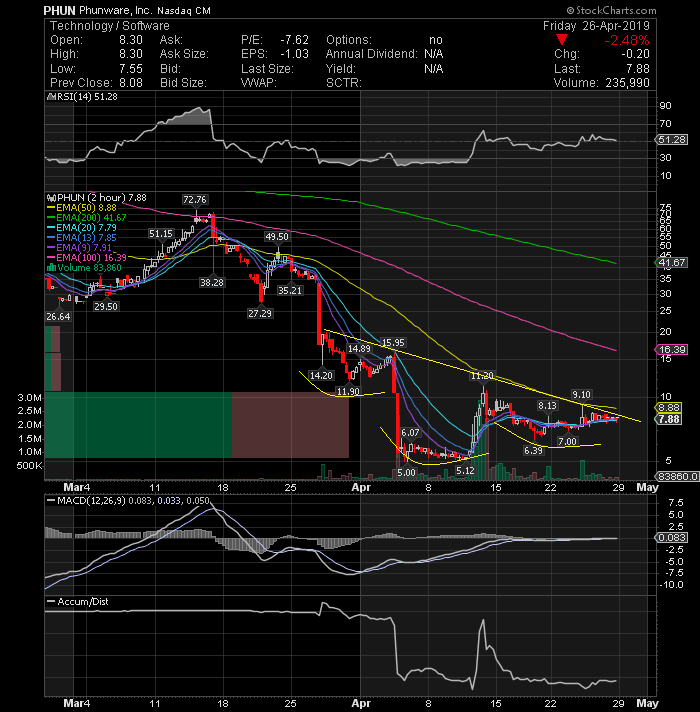Click the VWAP label
Screen dimensions: 700x712
[259, 83]
